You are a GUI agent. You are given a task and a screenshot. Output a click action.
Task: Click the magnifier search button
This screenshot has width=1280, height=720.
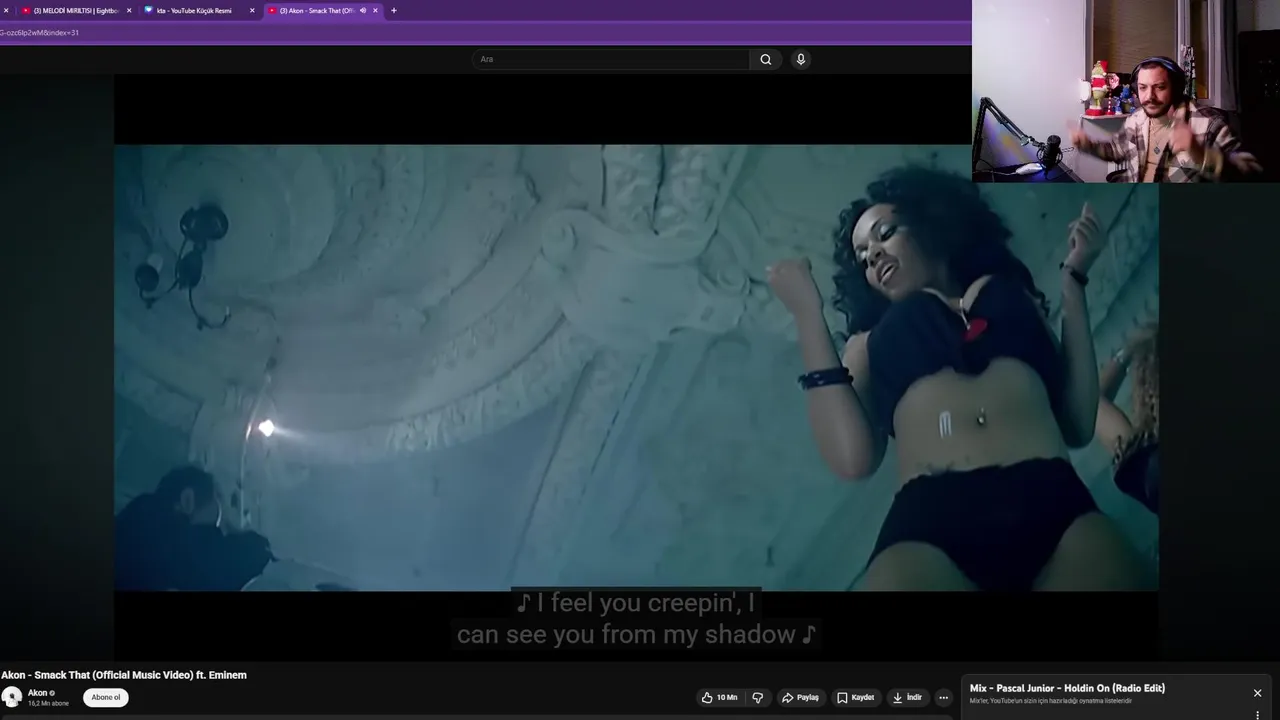point(766,59)
